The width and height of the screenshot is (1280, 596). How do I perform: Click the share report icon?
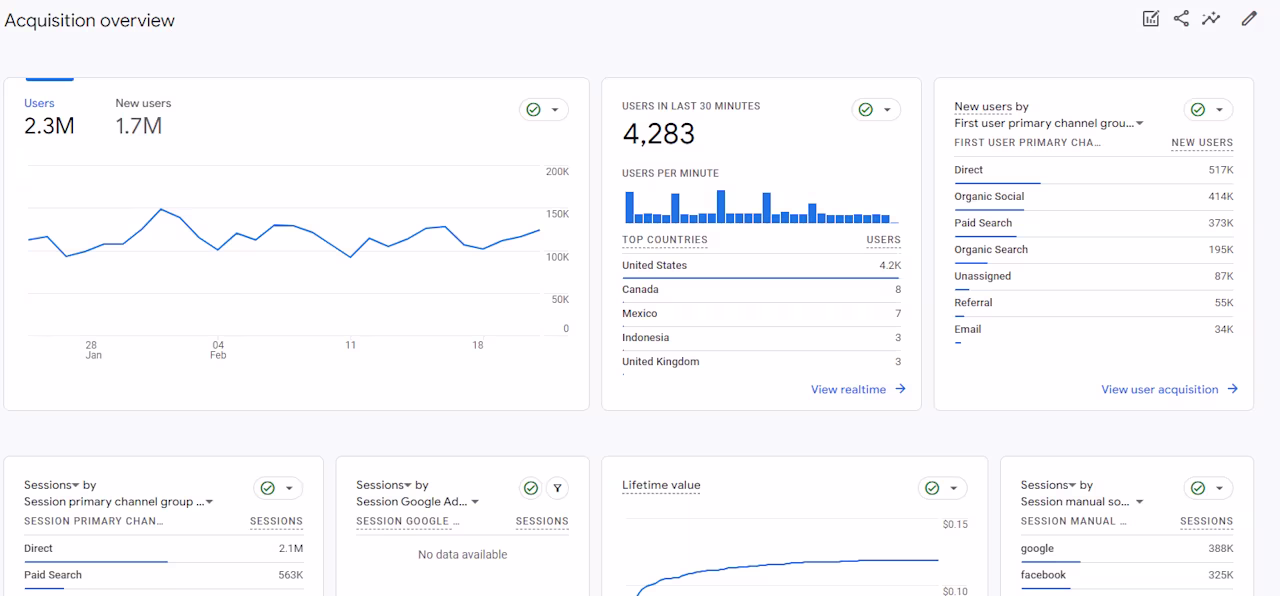coord(1181,18)
